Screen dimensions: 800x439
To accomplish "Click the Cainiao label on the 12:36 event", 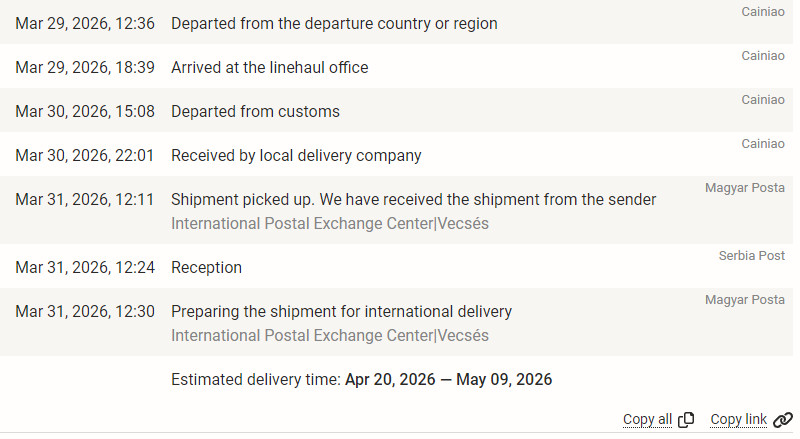I will [763, 12].
